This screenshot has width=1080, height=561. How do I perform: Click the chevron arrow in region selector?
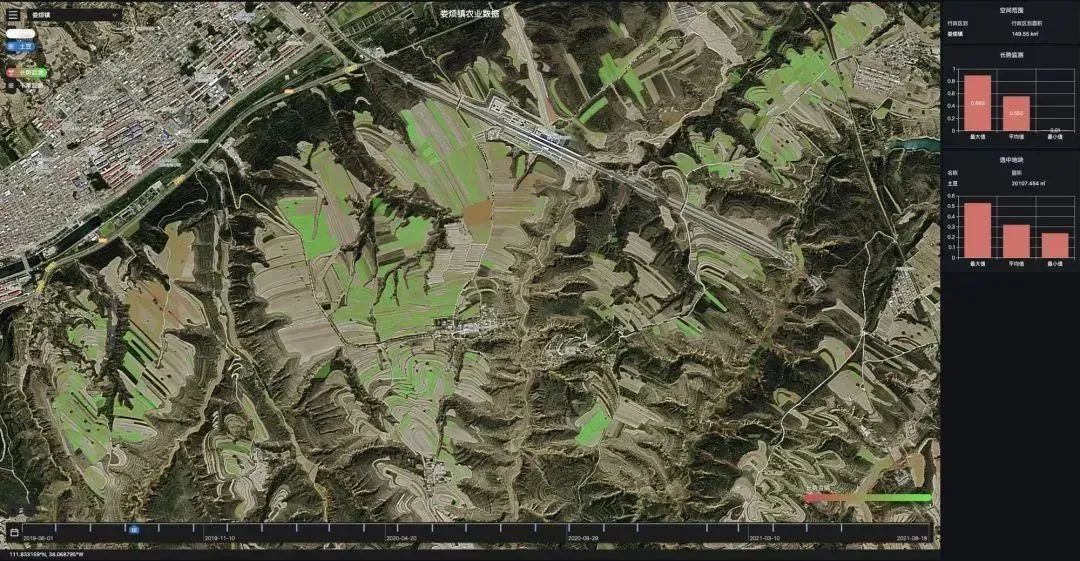point(115,15)
